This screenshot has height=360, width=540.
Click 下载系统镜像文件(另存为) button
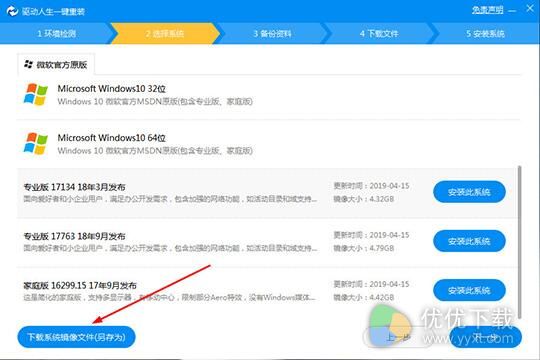(76, 337)
